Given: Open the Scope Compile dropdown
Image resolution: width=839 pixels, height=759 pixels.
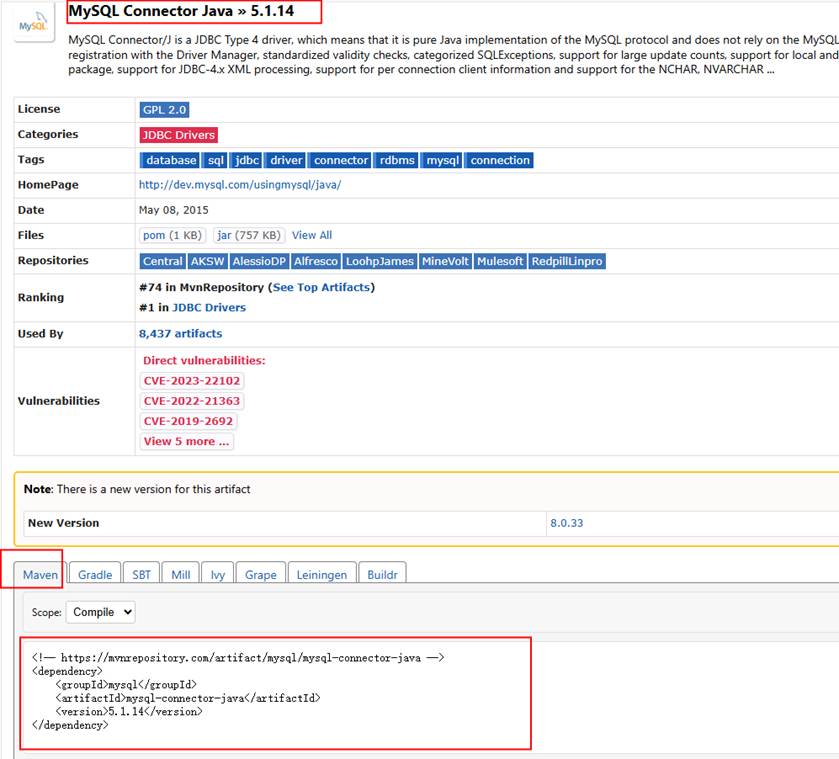Looking at the screenshot, I should point(101,612).
